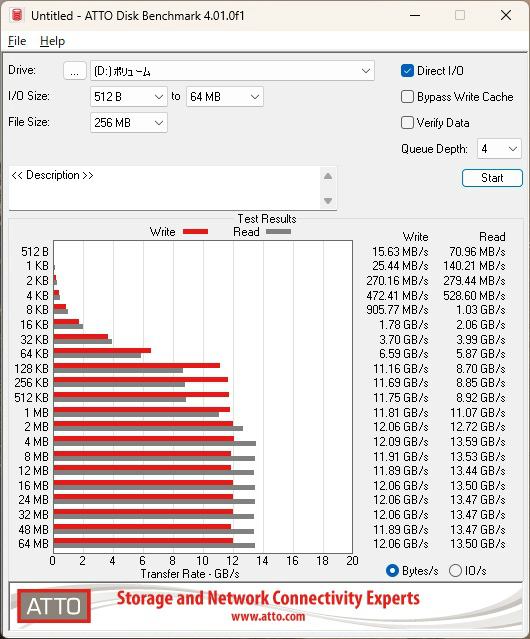Open the Help menu

(52, 41)
